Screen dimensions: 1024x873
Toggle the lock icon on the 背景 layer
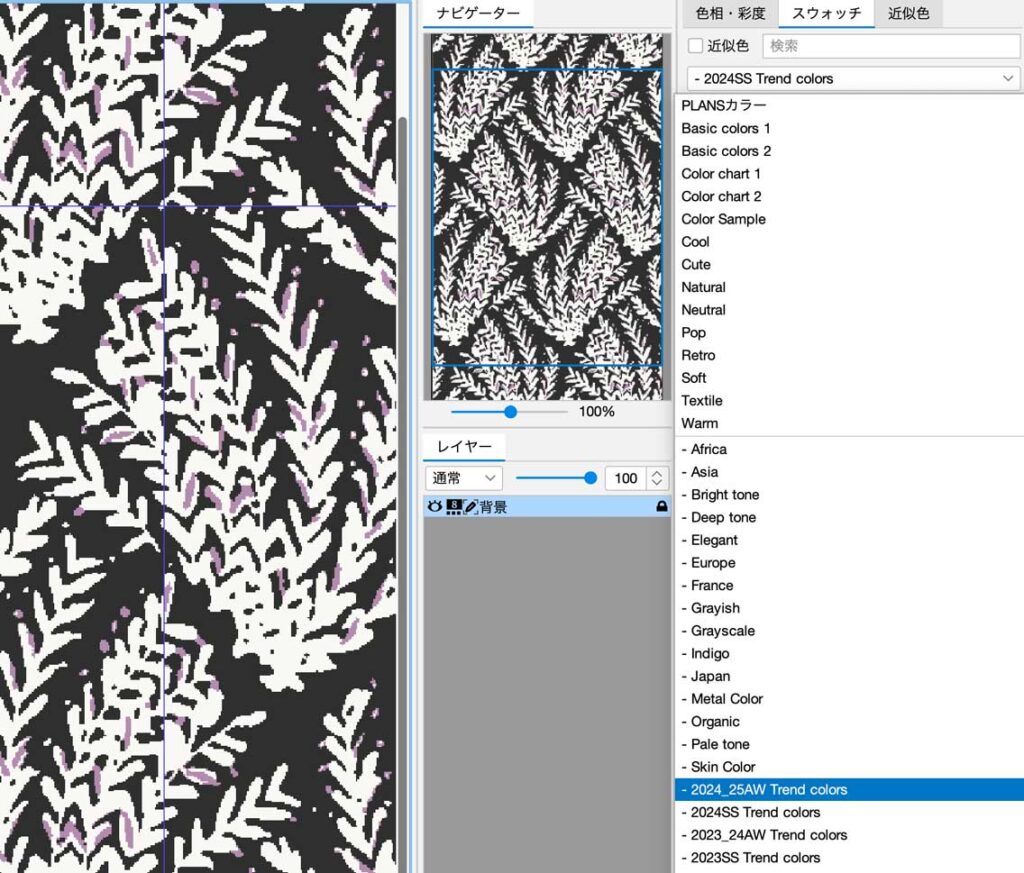(662, 507)
